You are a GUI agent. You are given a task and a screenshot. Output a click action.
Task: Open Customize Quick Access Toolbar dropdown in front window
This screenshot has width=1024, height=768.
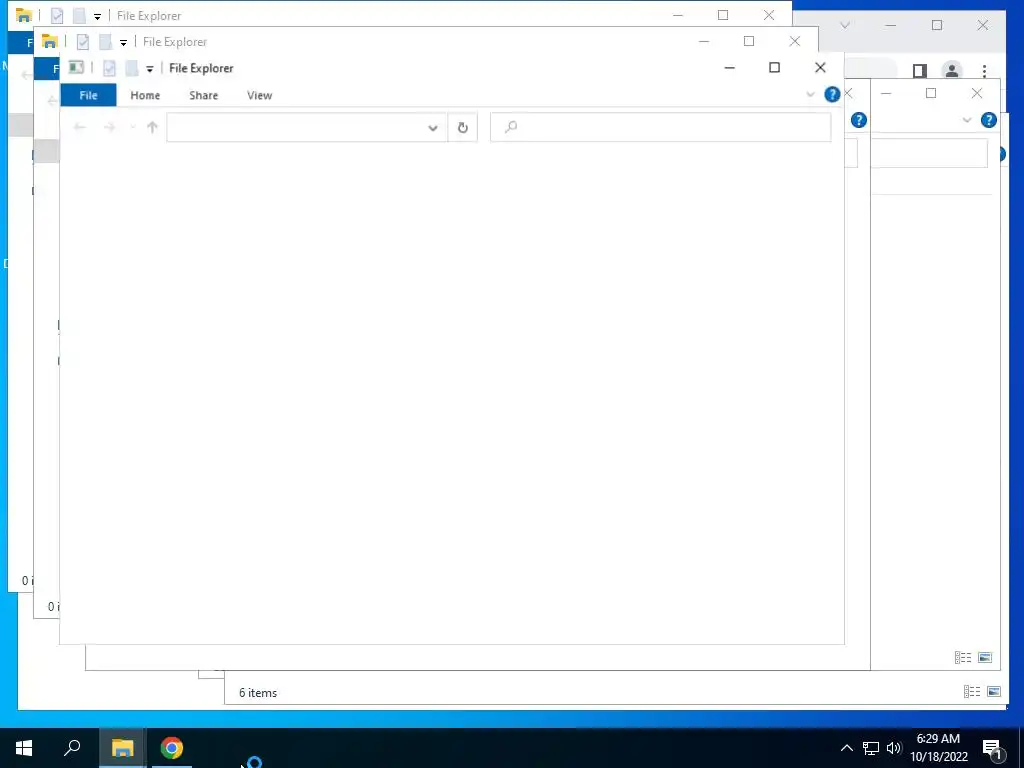pos(150,69)
